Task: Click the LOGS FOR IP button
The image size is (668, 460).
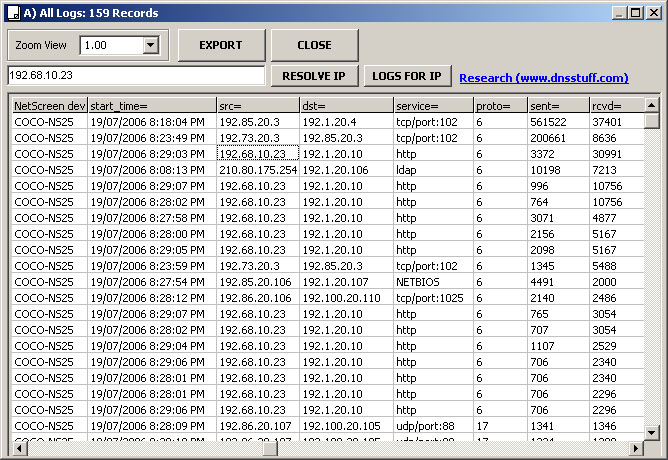Action: click(x=407, y=76)
